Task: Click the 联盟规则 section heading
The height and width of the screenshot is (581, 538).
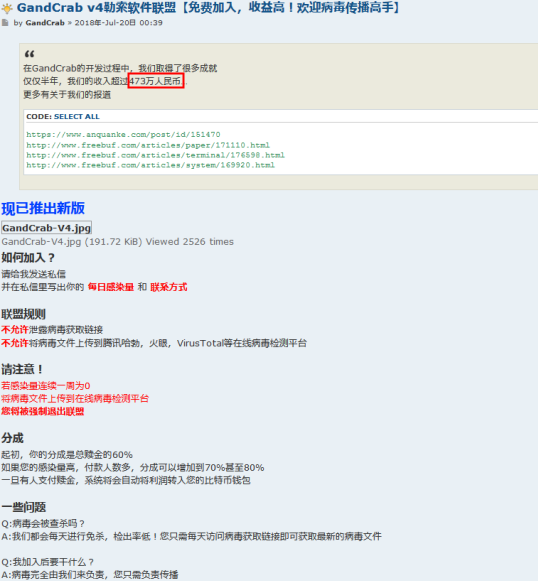Action: pos(23,314)
